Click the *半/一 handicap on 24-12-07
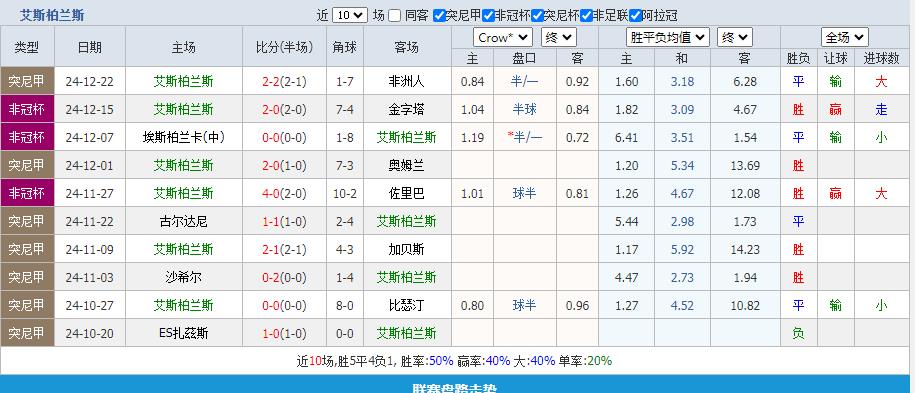The width and height of the screenshot is (915, 393). click(x=525, y=137)
